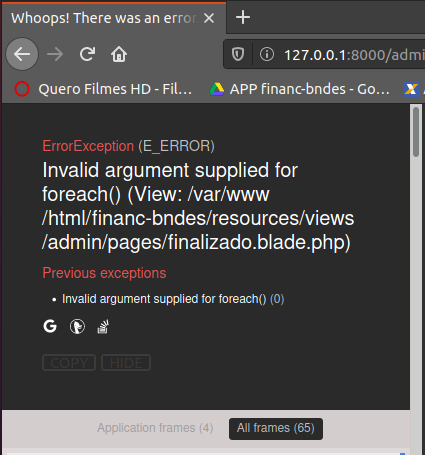The width and height of the screenshot is (425, 455).
Task: Open the browser home page icon
Action: pyautogui.click(x=119, y=54)
